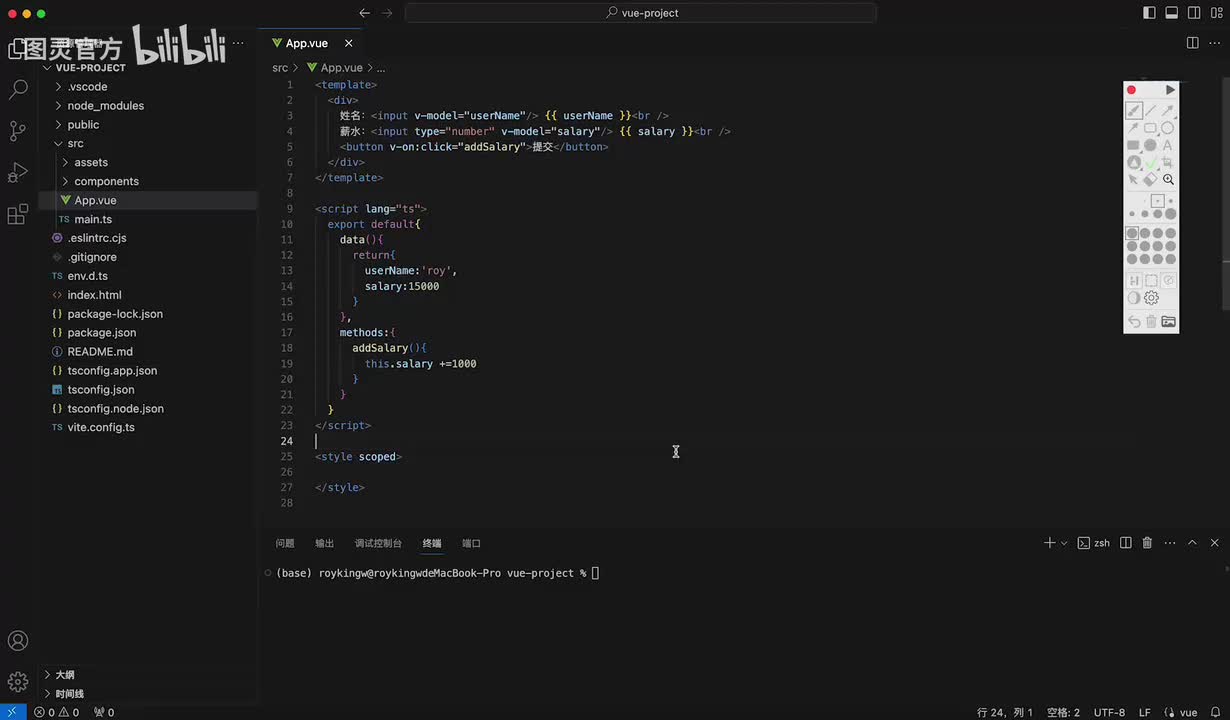Viewport: 1230px width, 720px height.
Task: Toggle the bottom panel layout button
Action: coord(1171,13)
